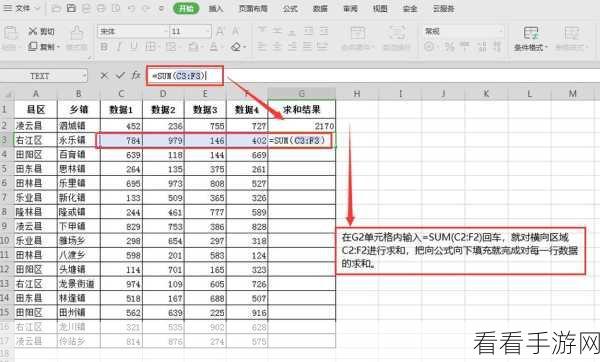Click the Fill Color bucket icon
The height and width of the screenshot is (362, 600).
point(192,47)
